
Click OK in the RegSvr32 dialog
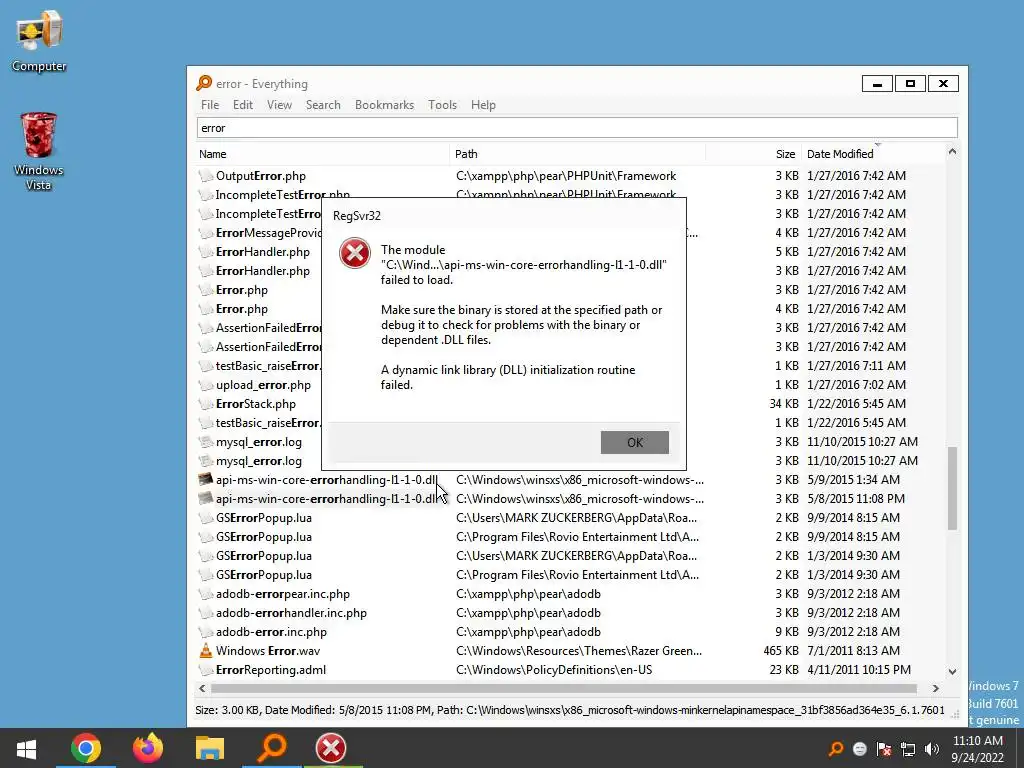634,442
